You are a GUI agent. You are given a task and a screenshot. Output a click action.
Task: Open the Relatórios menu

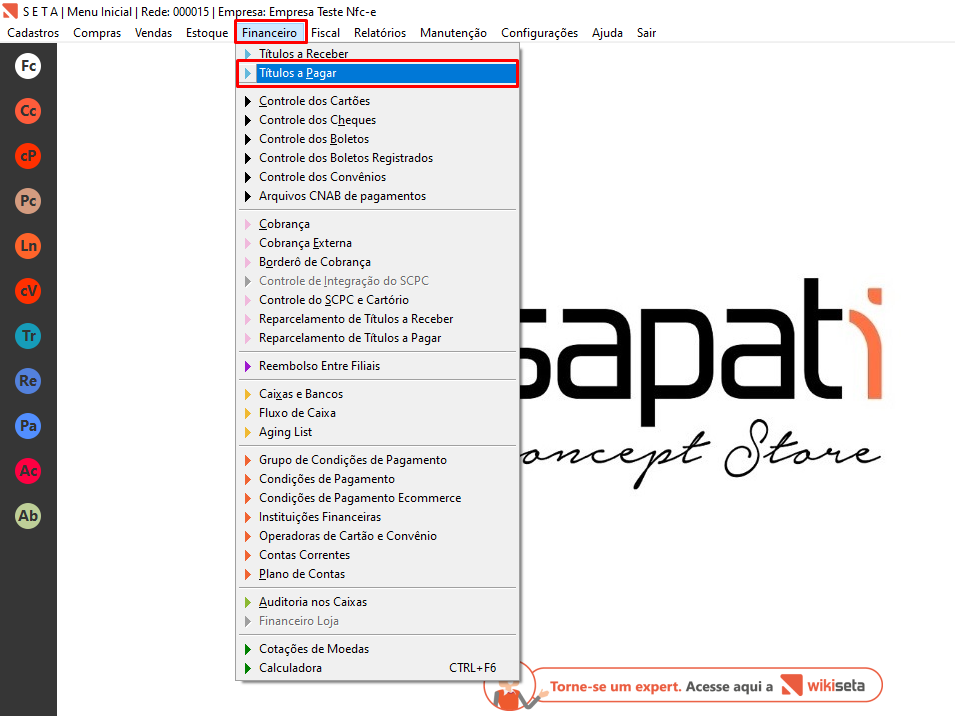tap(379, 33)
